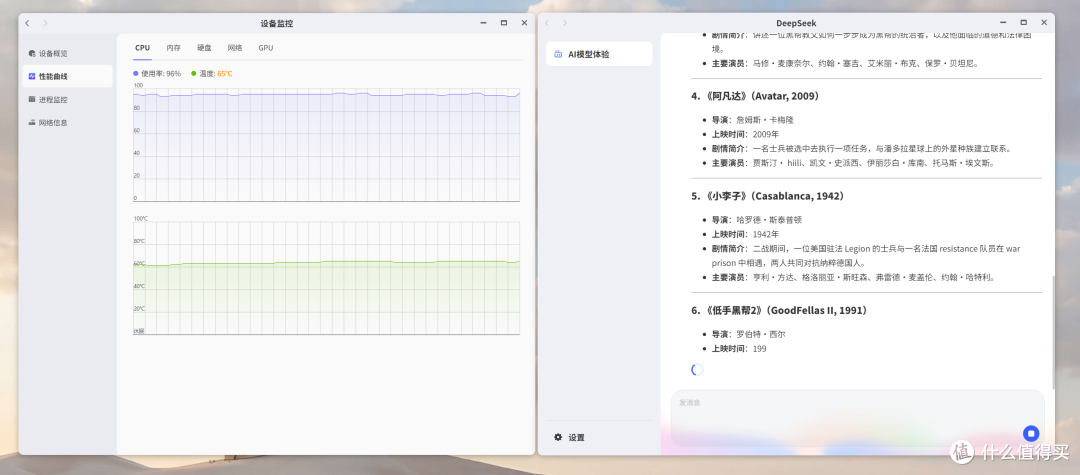The width and height of the screenshot is (1080, 475).
Task: Click the purple 使用率 legend dot
Action: pyautogui.click(x=136, y=74)
